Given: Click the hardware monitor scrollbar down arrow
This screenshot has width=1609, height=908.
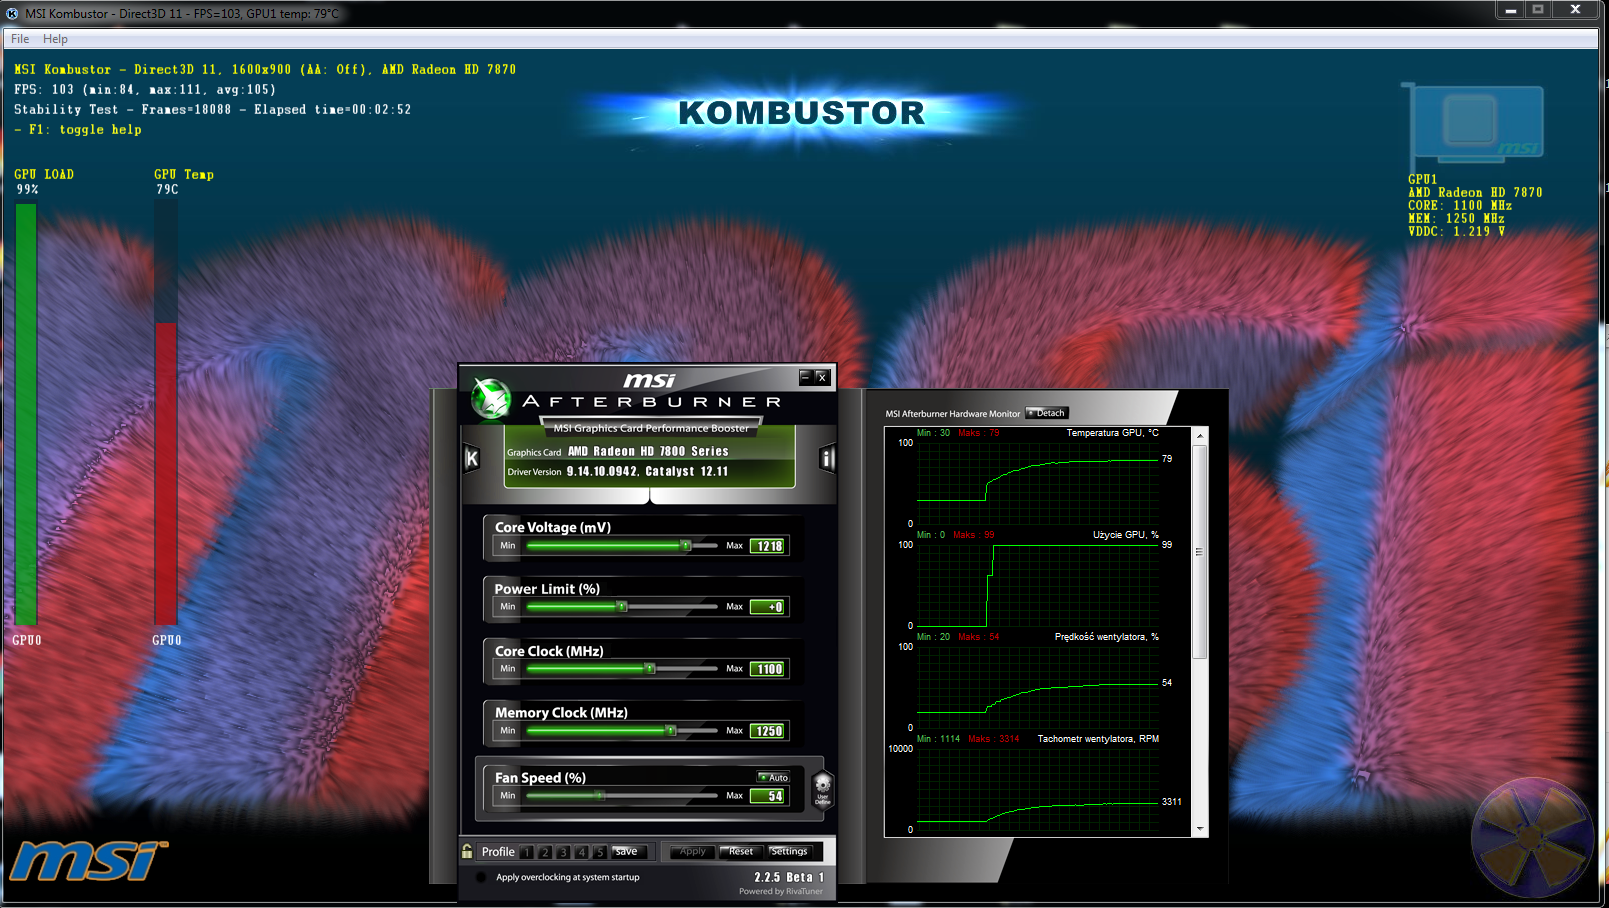Looking at the screenshot, I should click(x=1200, y=829).
